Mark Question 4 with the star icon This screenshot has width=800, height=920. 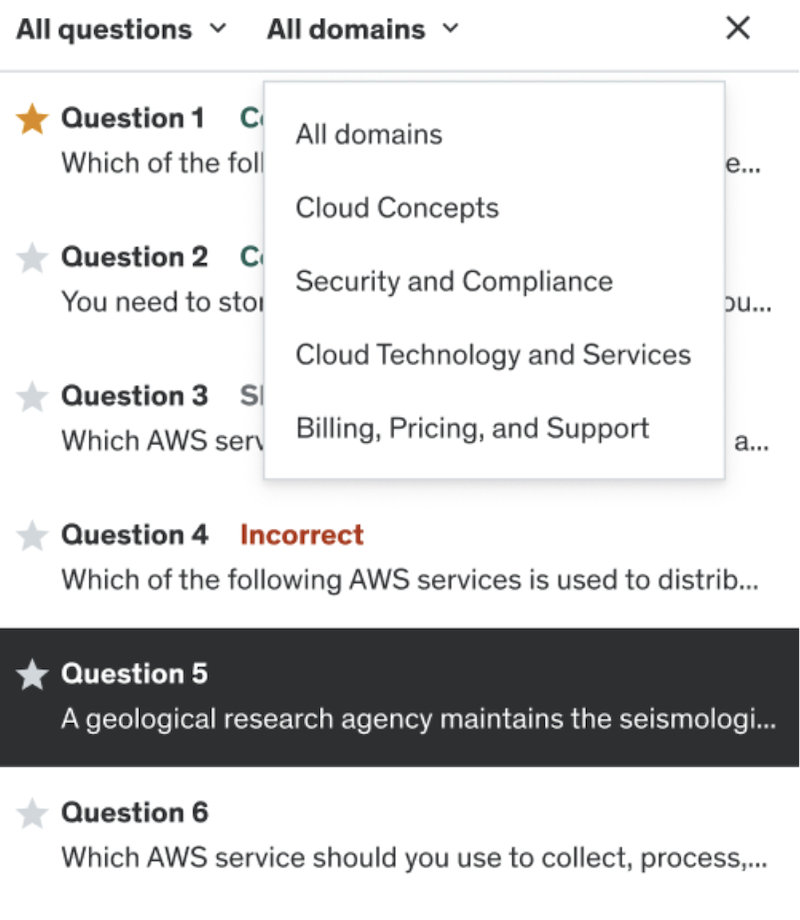pyautogui.click(x=32, y=536)
